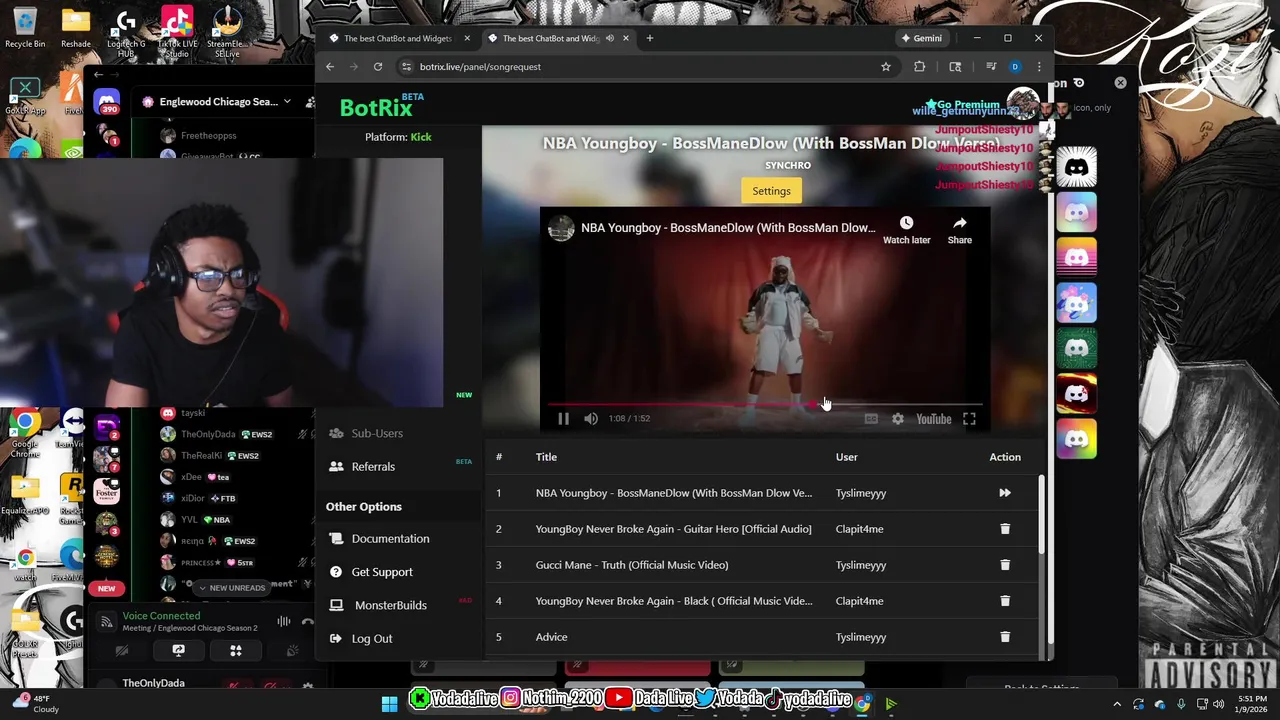This screenshot has width=1280, height=720.
Task: Reload the botrix.live page
Action: 378,67
